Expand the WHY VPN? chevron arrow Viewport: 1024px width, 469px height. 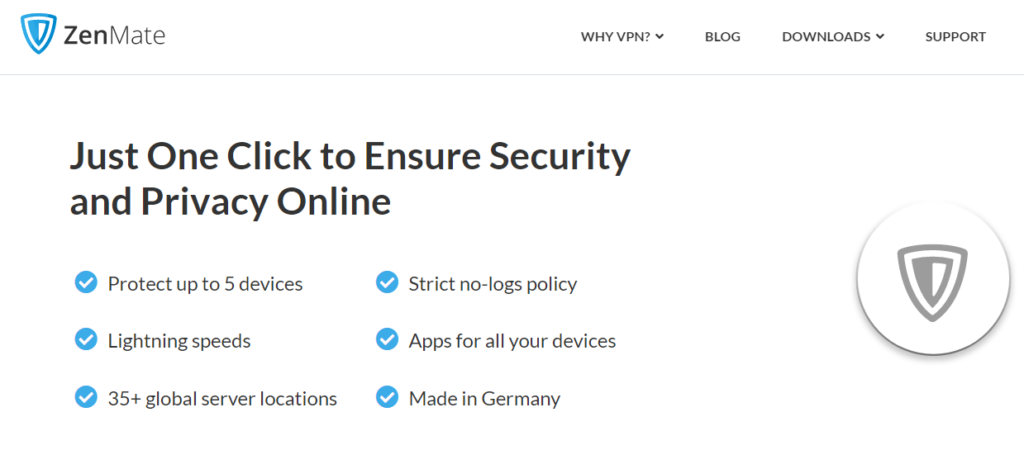[x=660, y=37]
